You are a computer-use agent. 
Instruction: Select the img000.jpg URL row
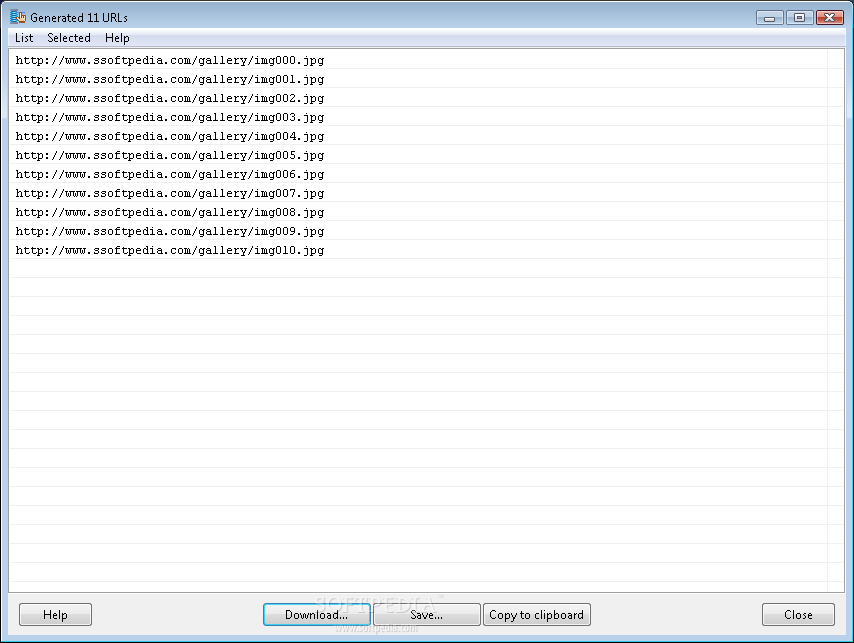coord(418,60)
